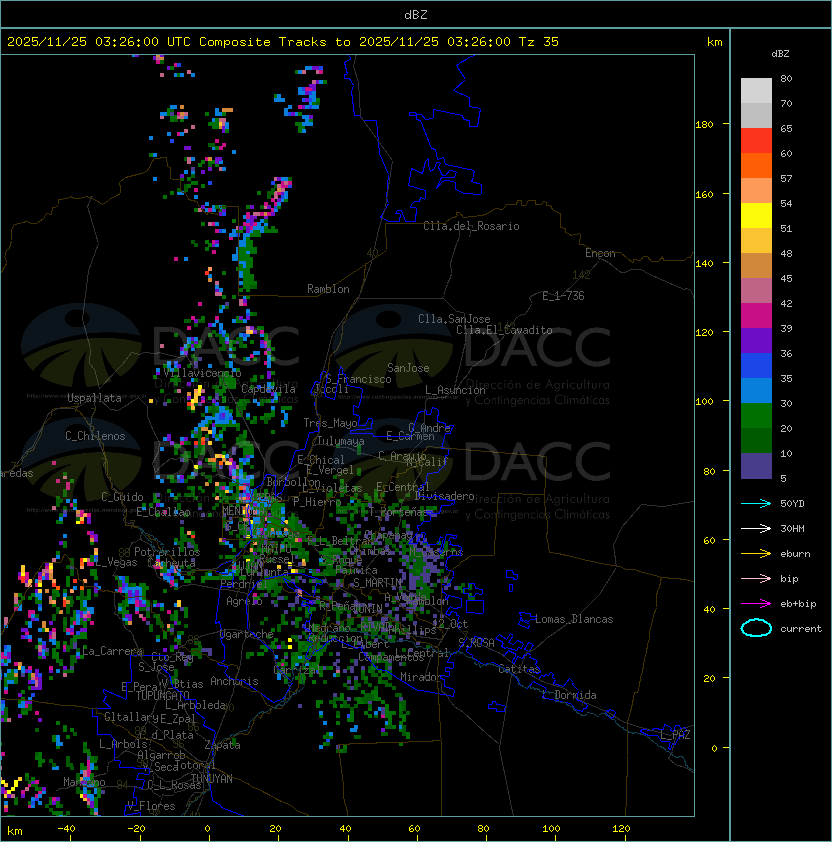Image resolution: width=832 pixels, height=842 pixels.
Task: Click the yellow eburn arrow legend icon
Action: 756,553
